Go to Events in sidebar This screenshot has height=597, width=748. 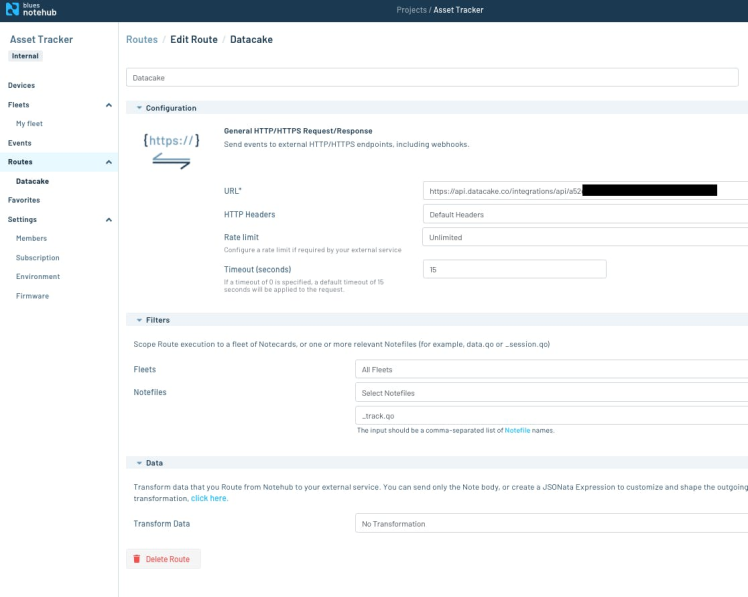click(x=20, y=143)
